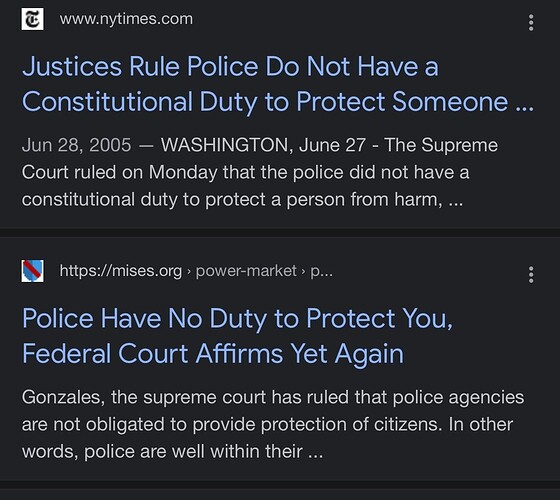The height and width of the screenshot is (500, 560).
Task: Click 'Constitutional Duty to Protect Someone' title line
Action: pyautogui.click(x=278, y=102)
